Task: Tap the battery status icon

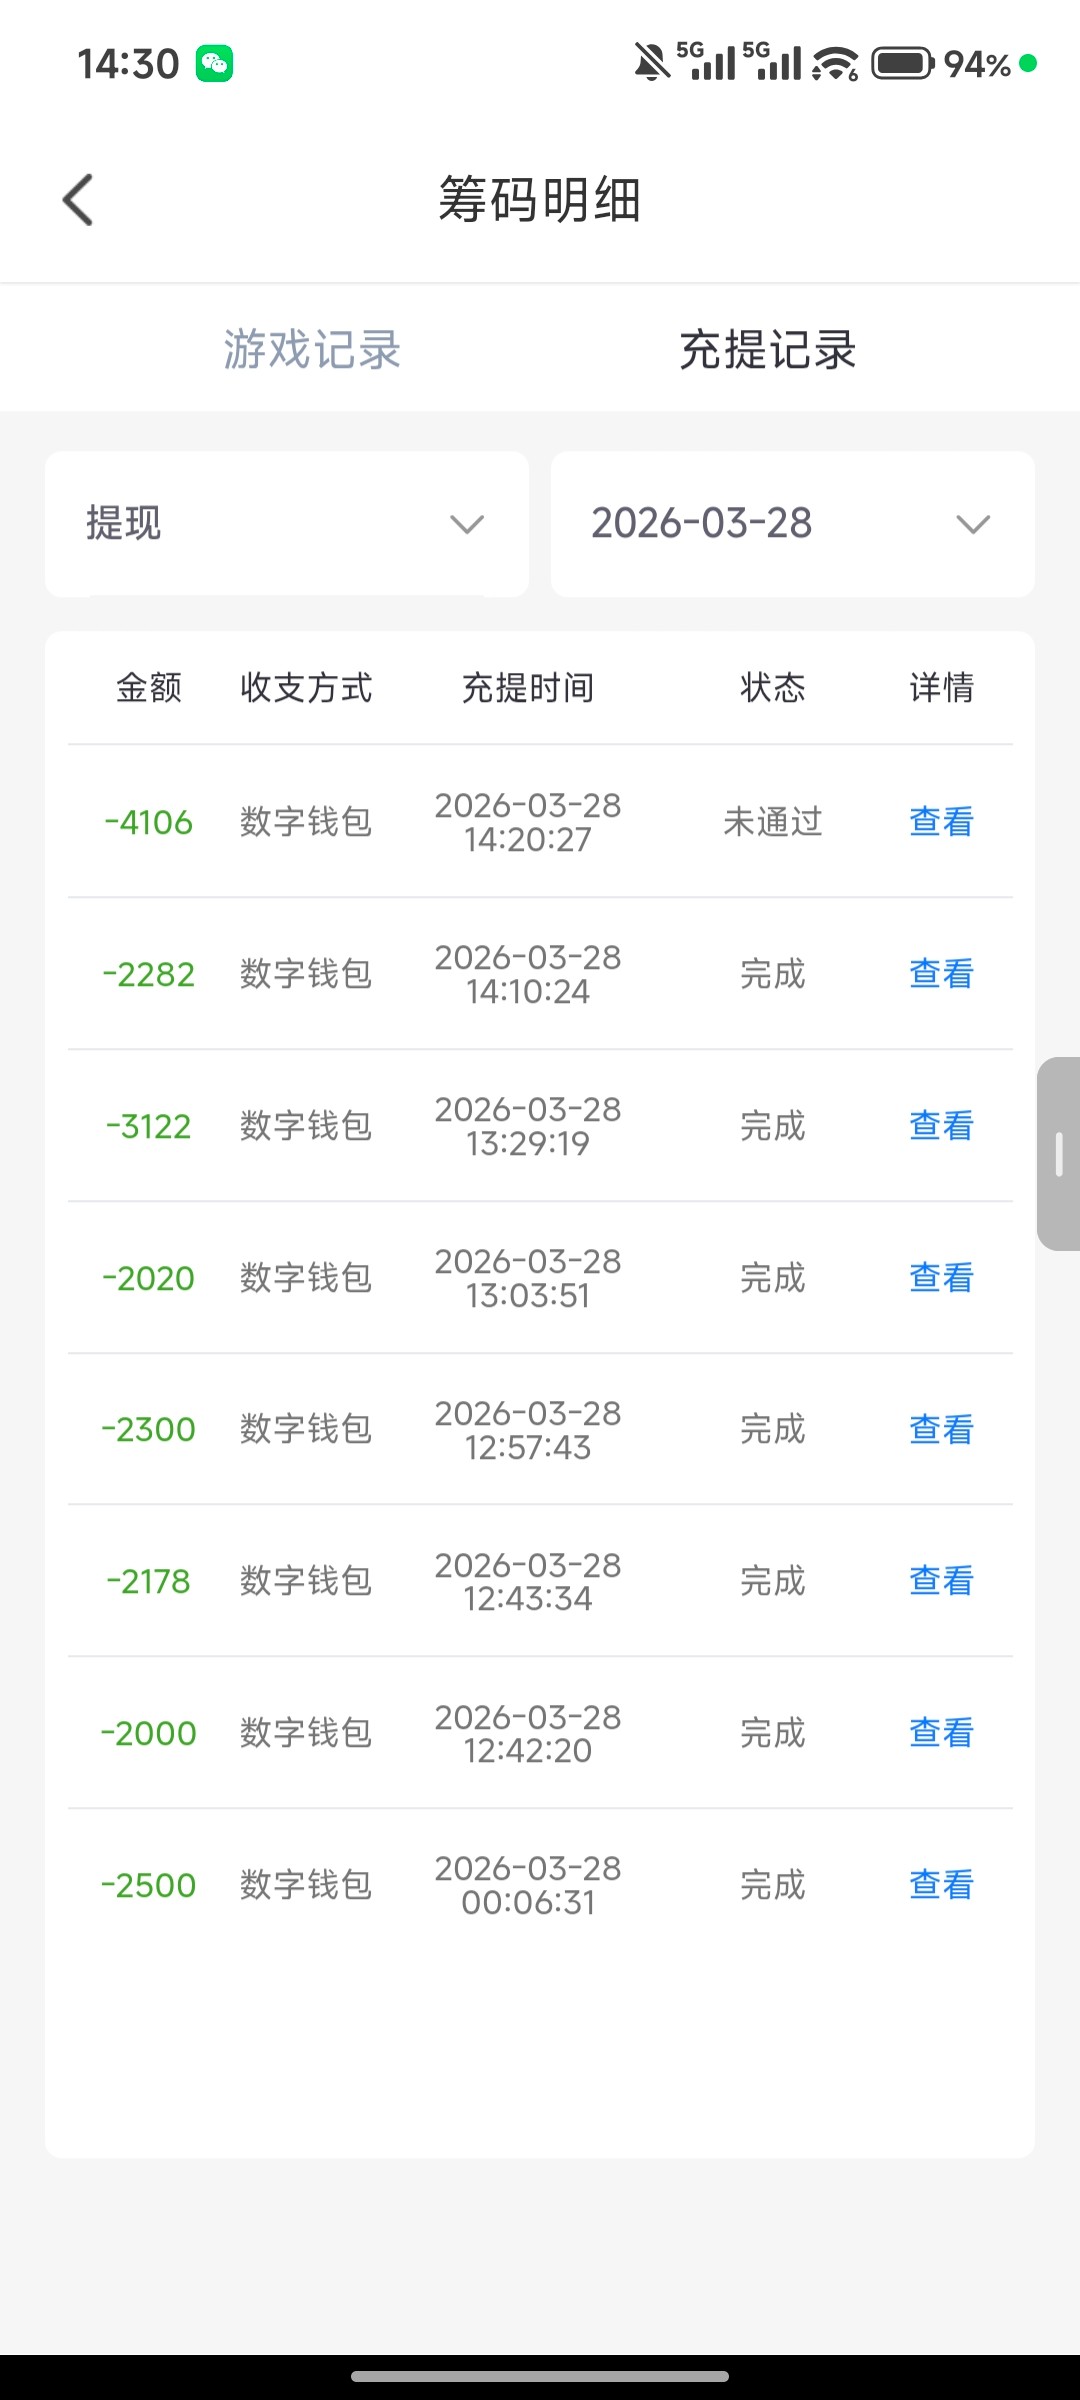Action: [902, 64]
